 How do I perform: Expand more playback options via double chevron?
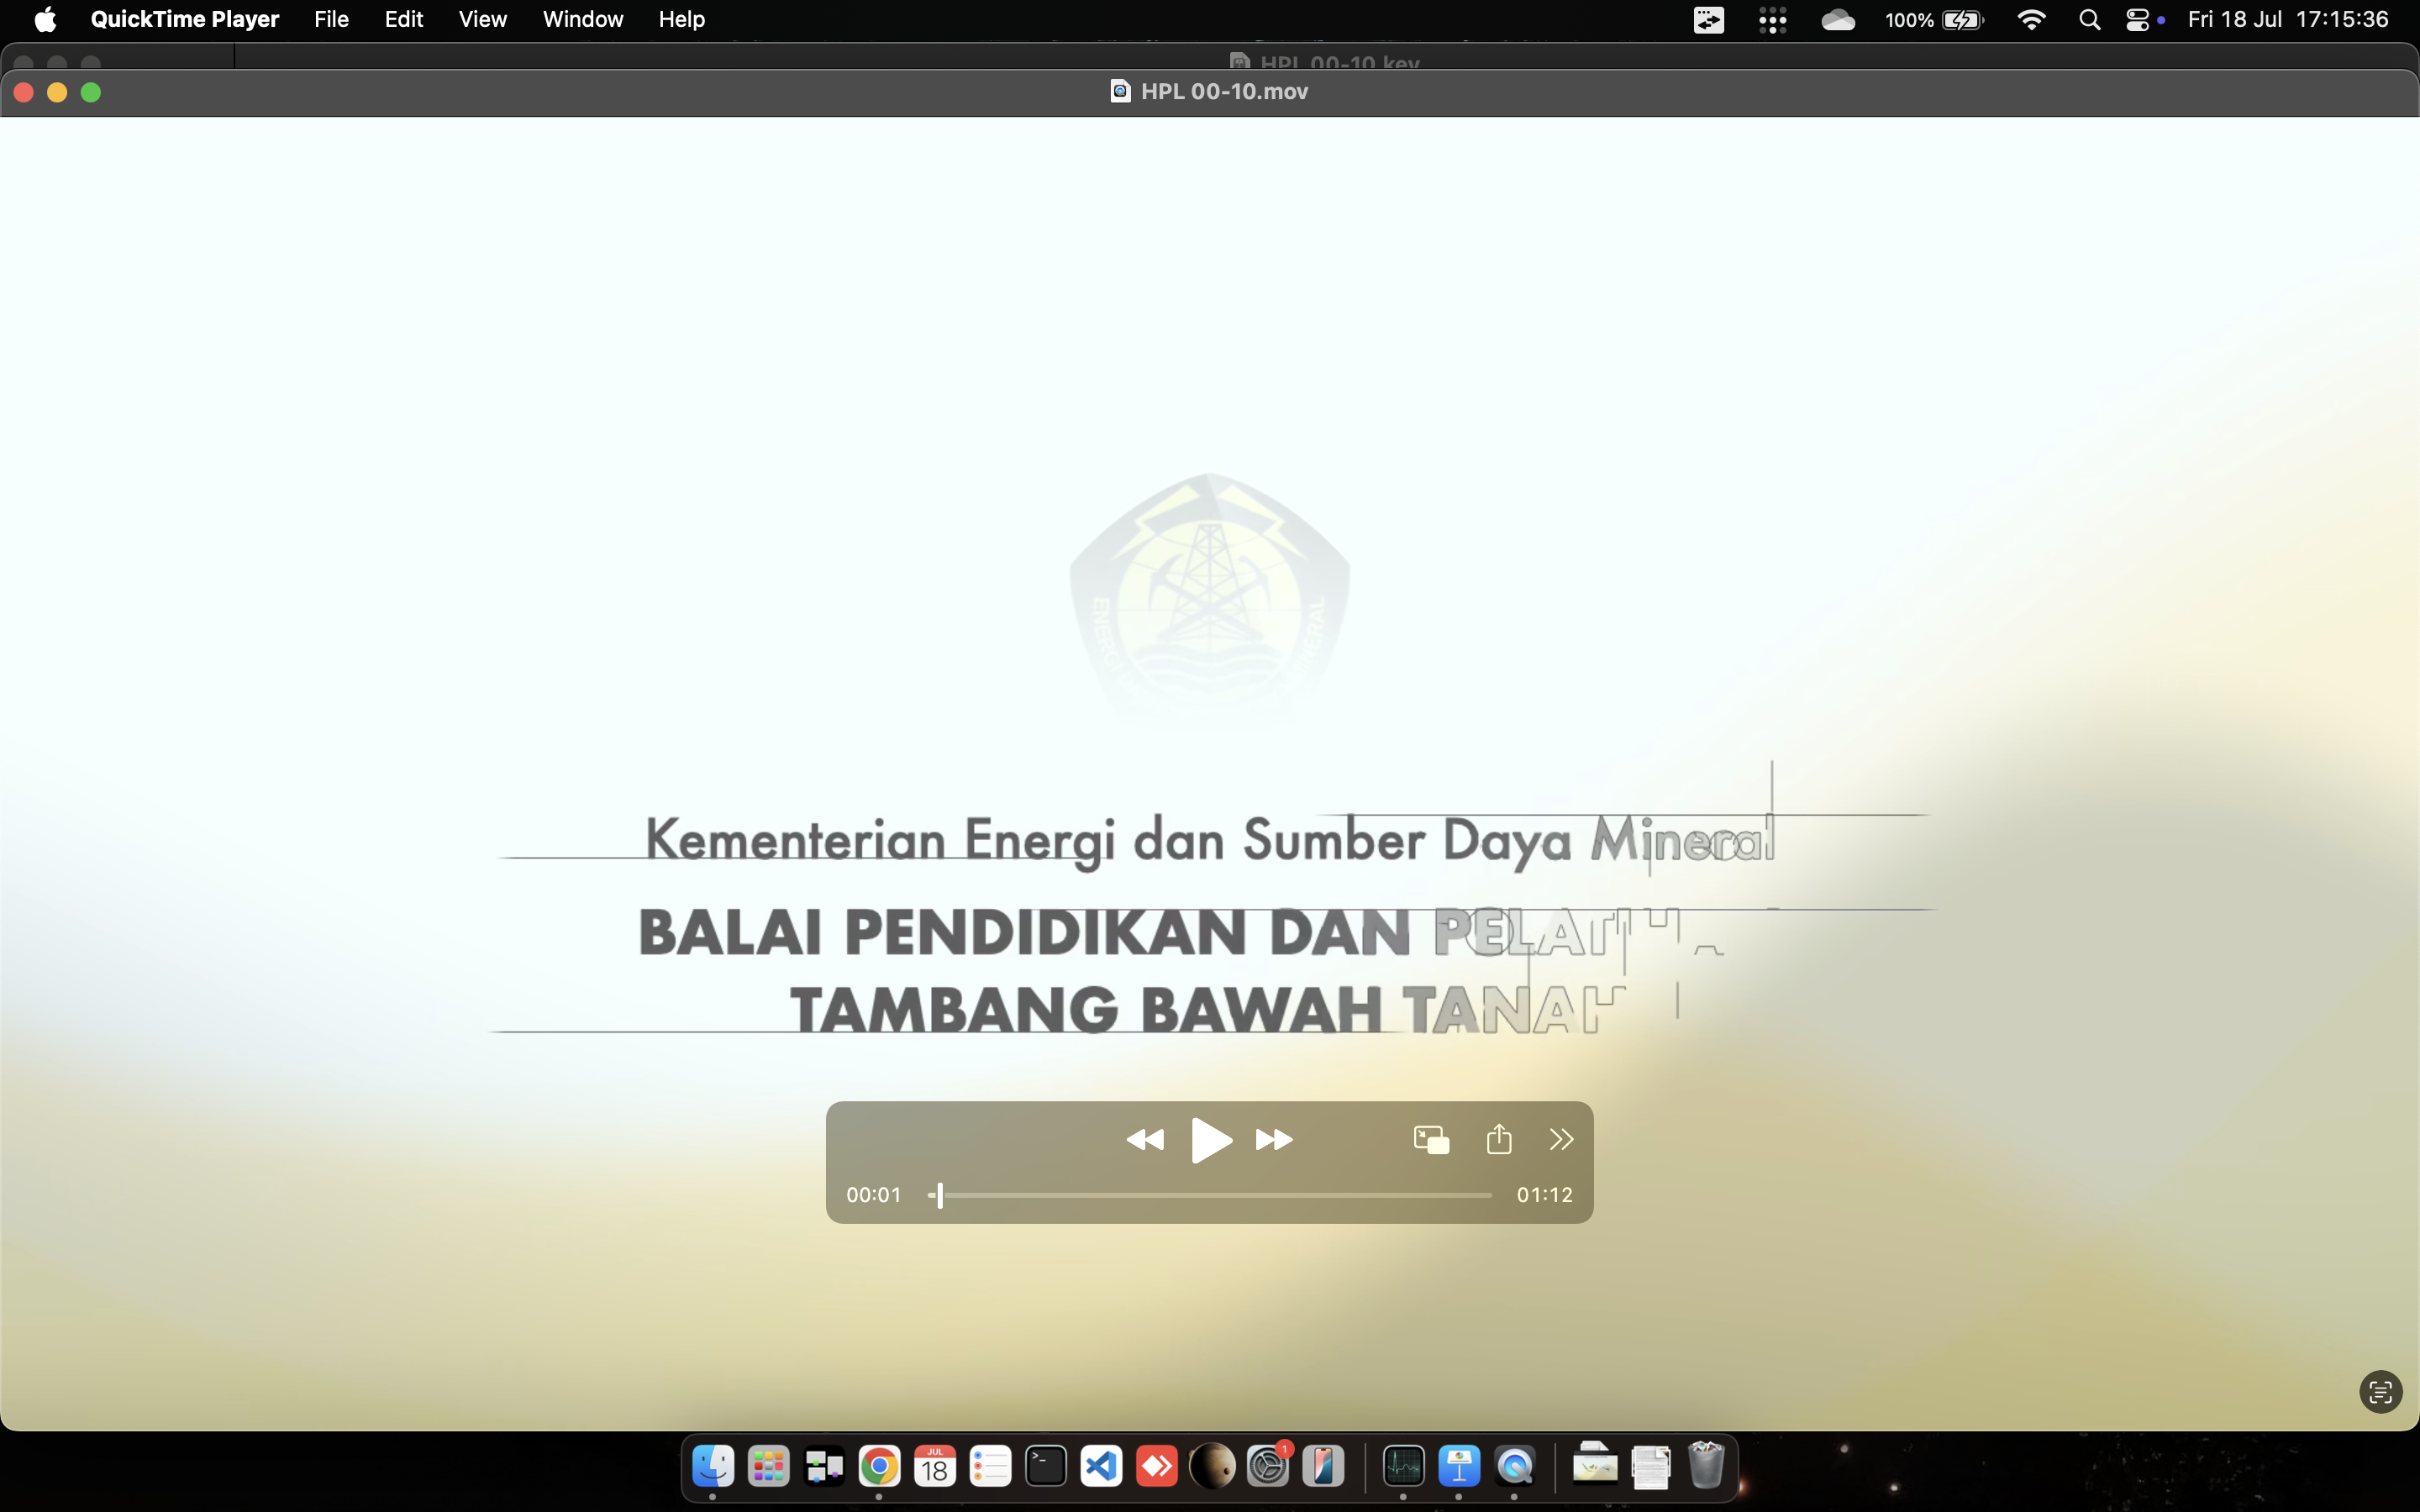(x=1561, y=1139)
